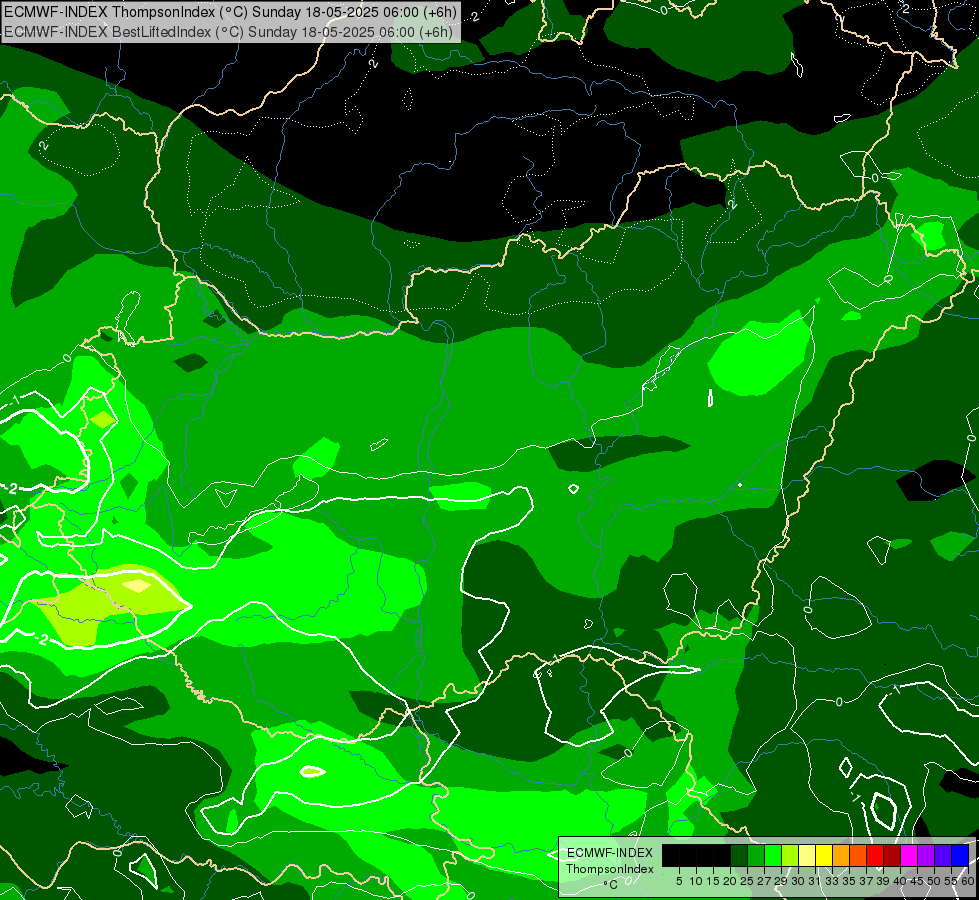
Task: Click the legend value 15
Action: click(x=713, y=881)
